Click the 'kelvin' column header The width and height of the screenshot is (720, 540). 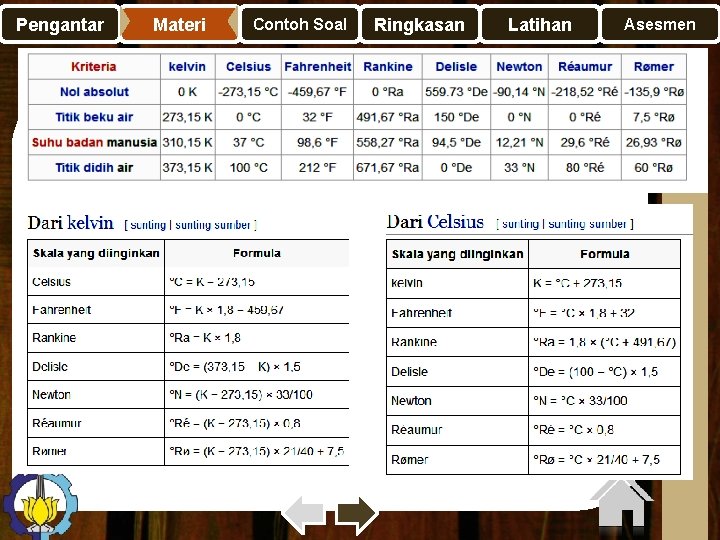pos(187,67)
